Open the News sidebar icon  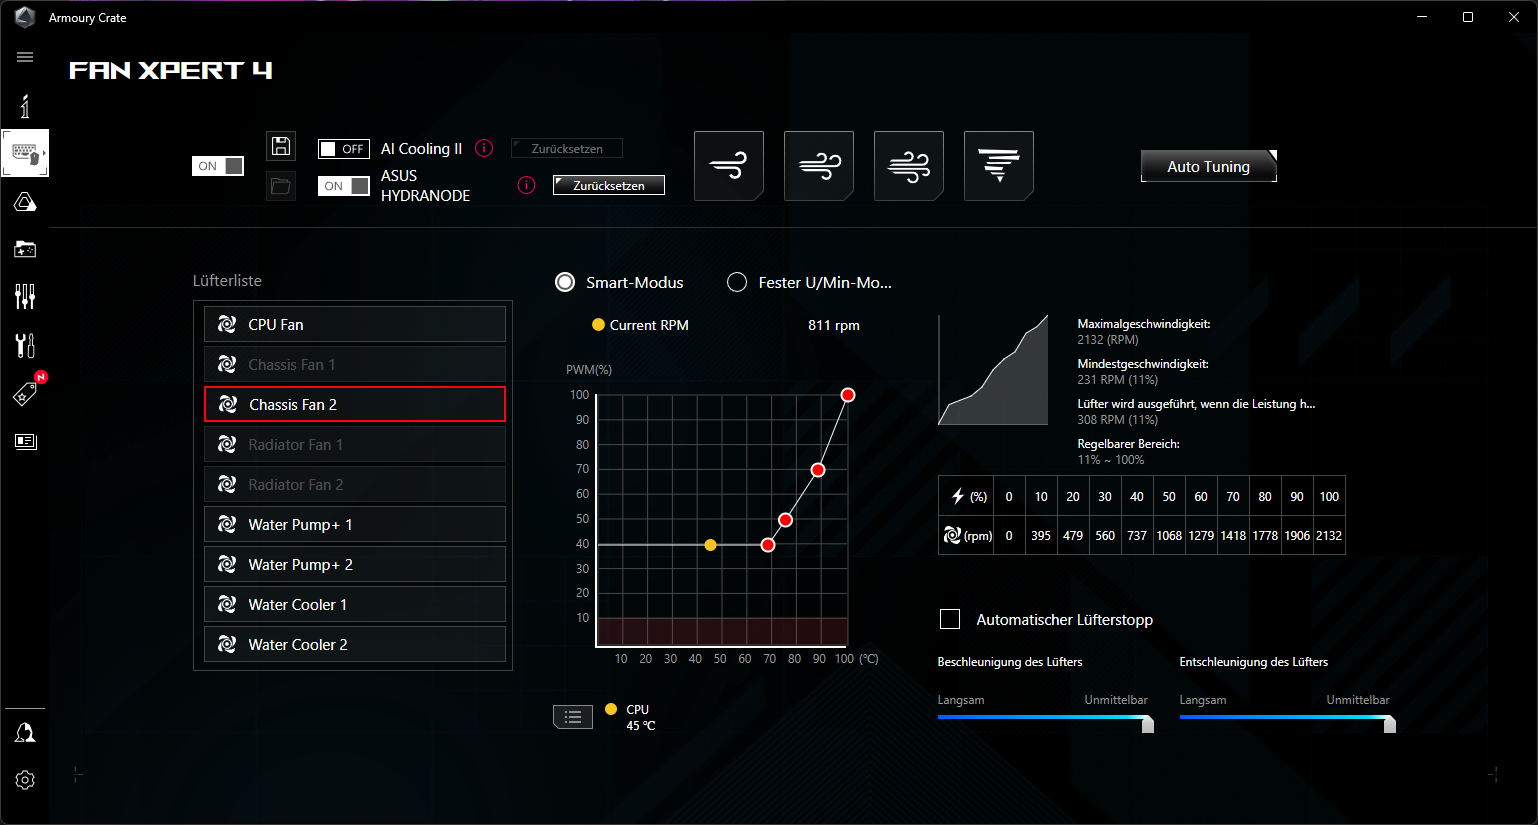point(25,441)
